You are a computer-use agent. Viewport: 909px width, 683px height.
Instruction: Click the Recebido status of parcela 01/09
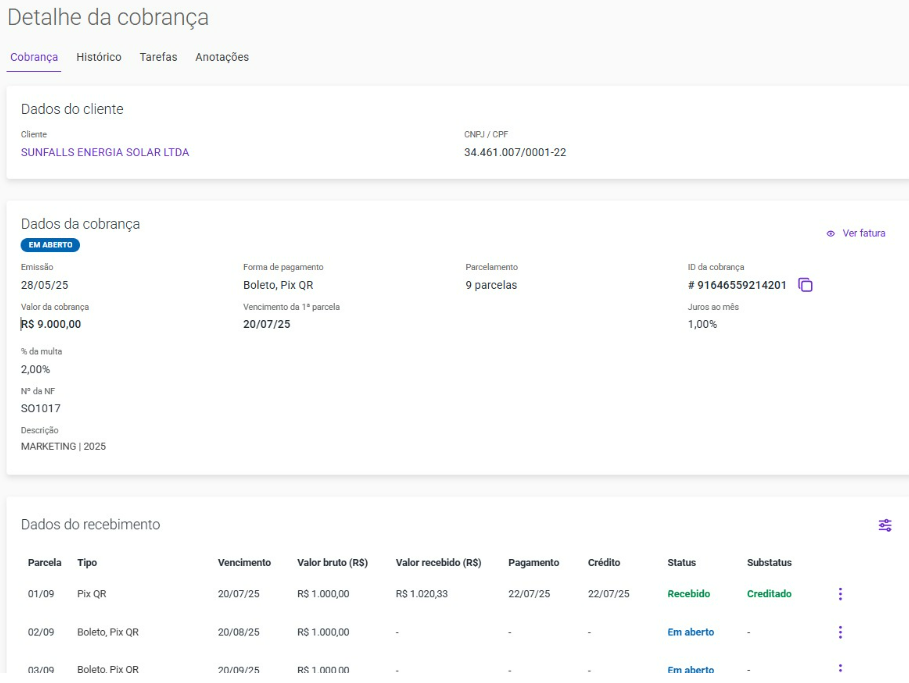(688, 594)
